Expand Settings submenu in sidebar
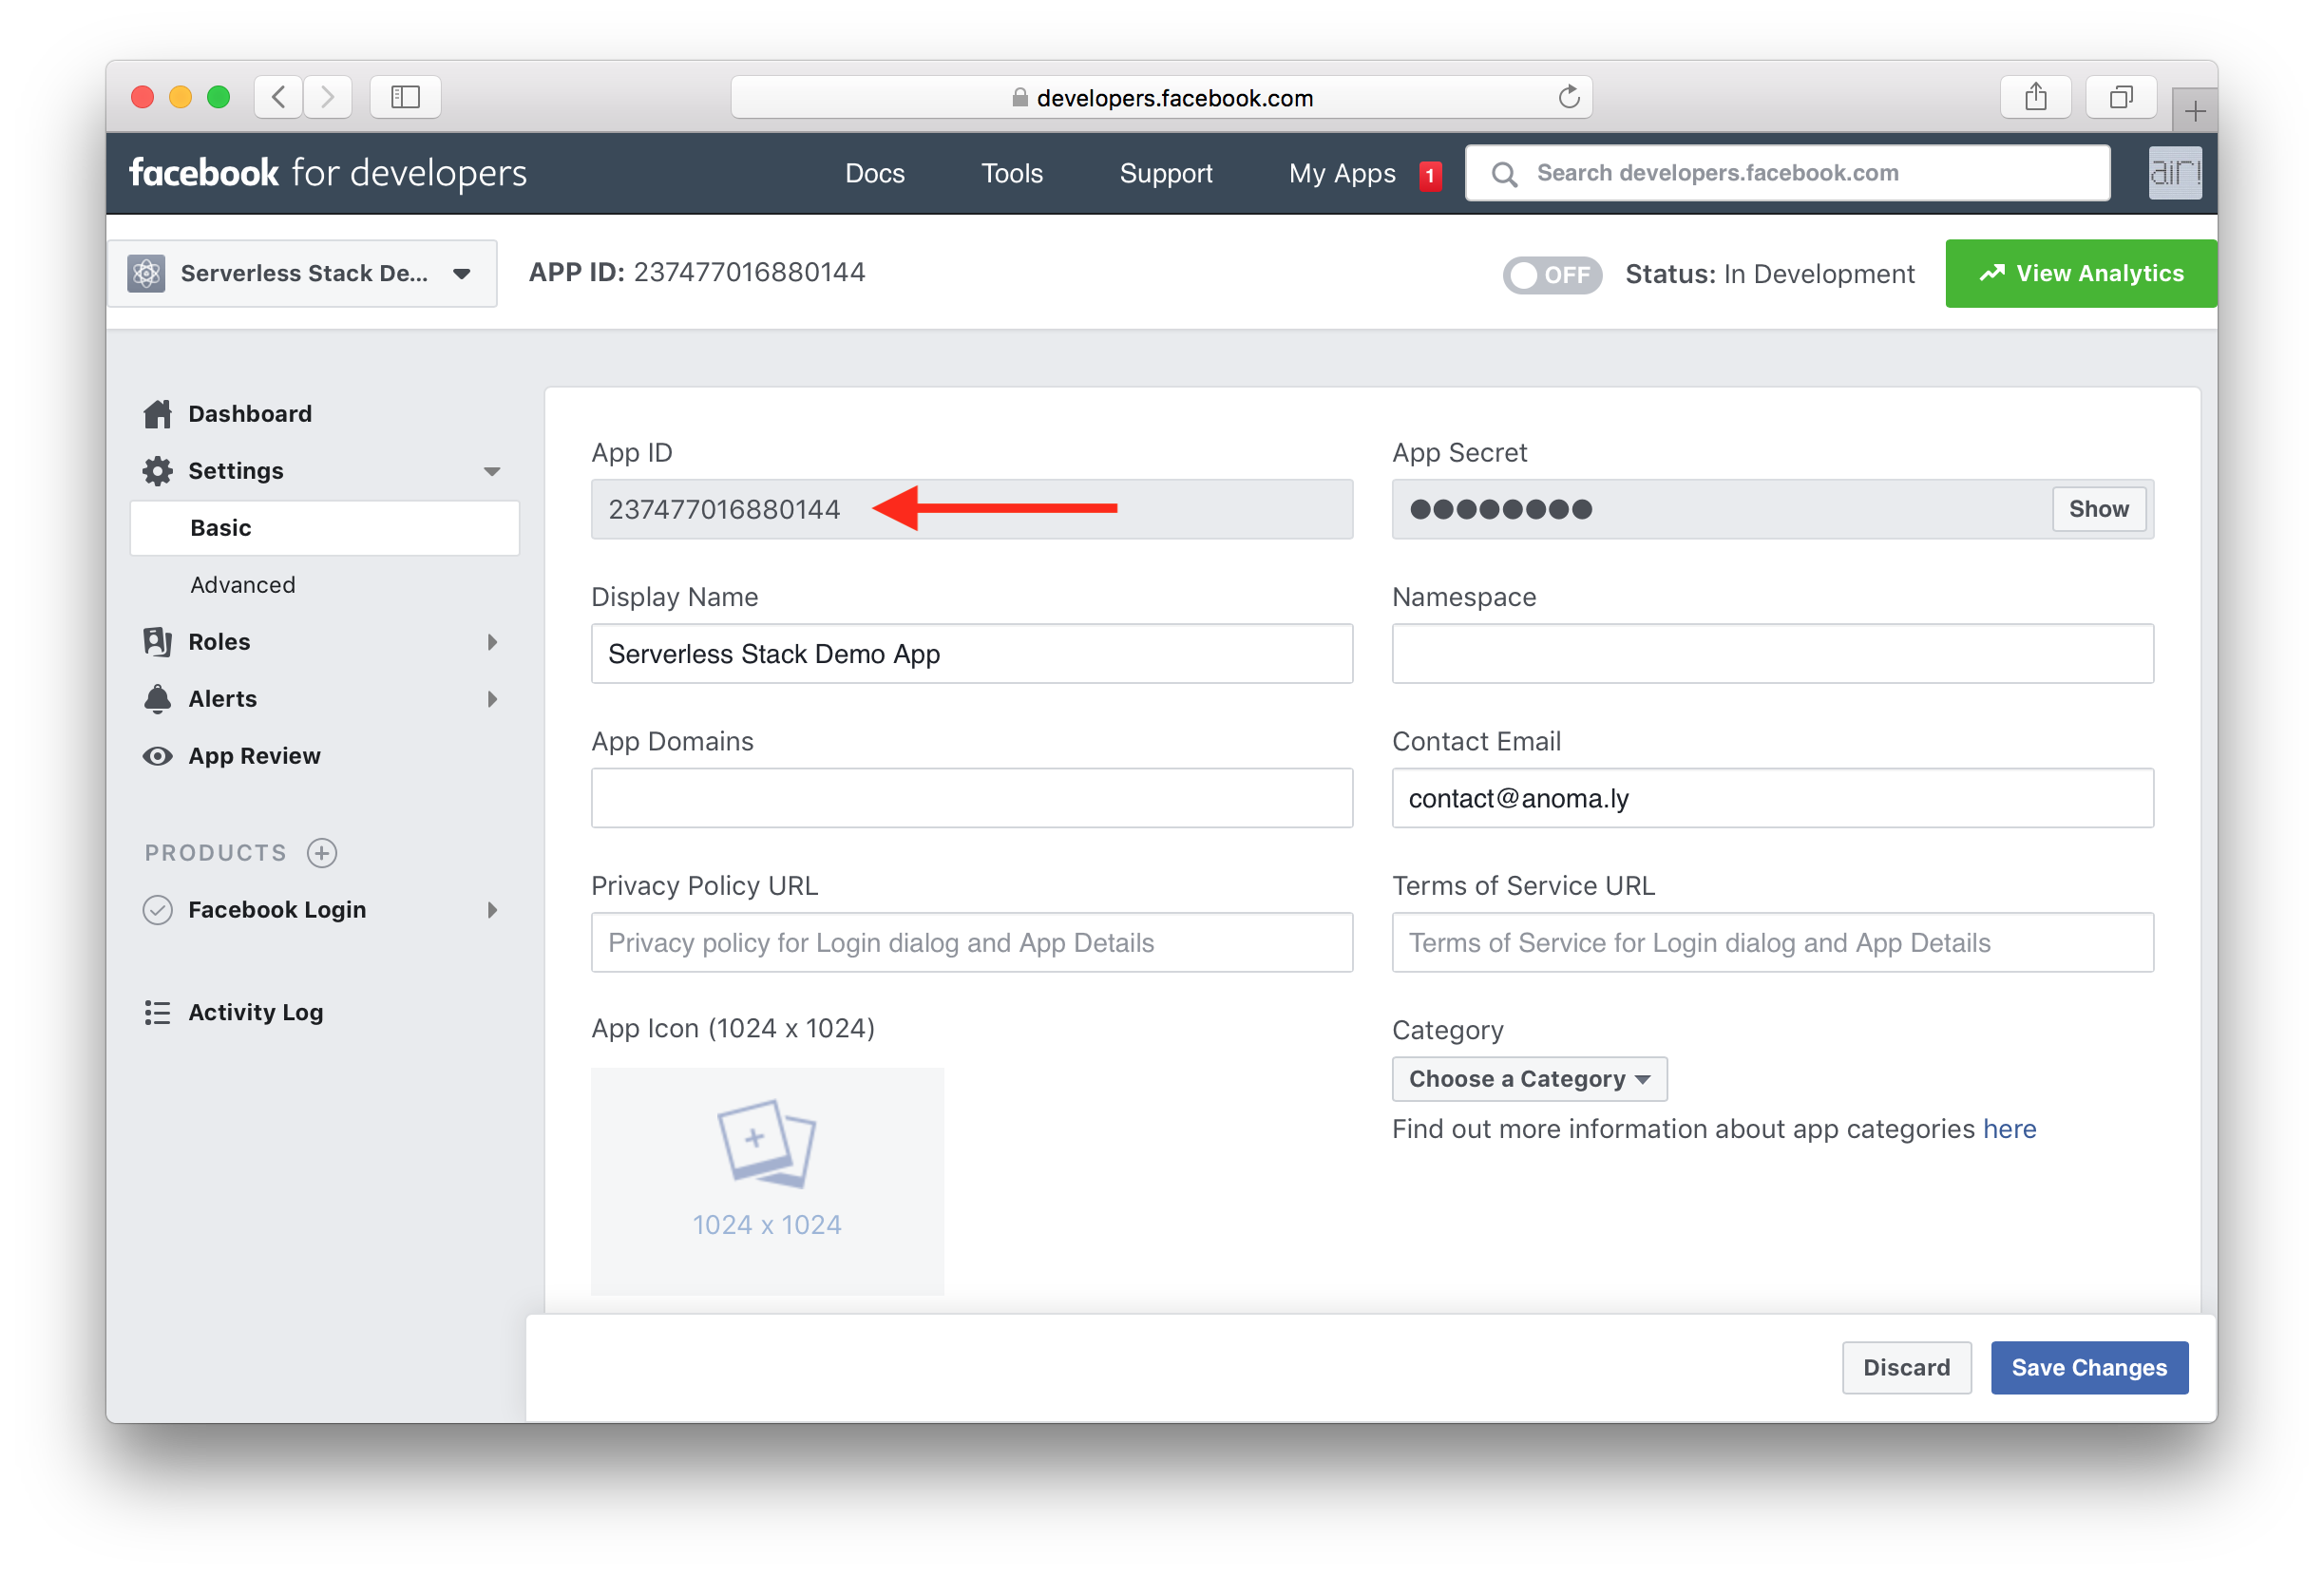The height and width of the screenshot is (1575, 2324). 490,471
